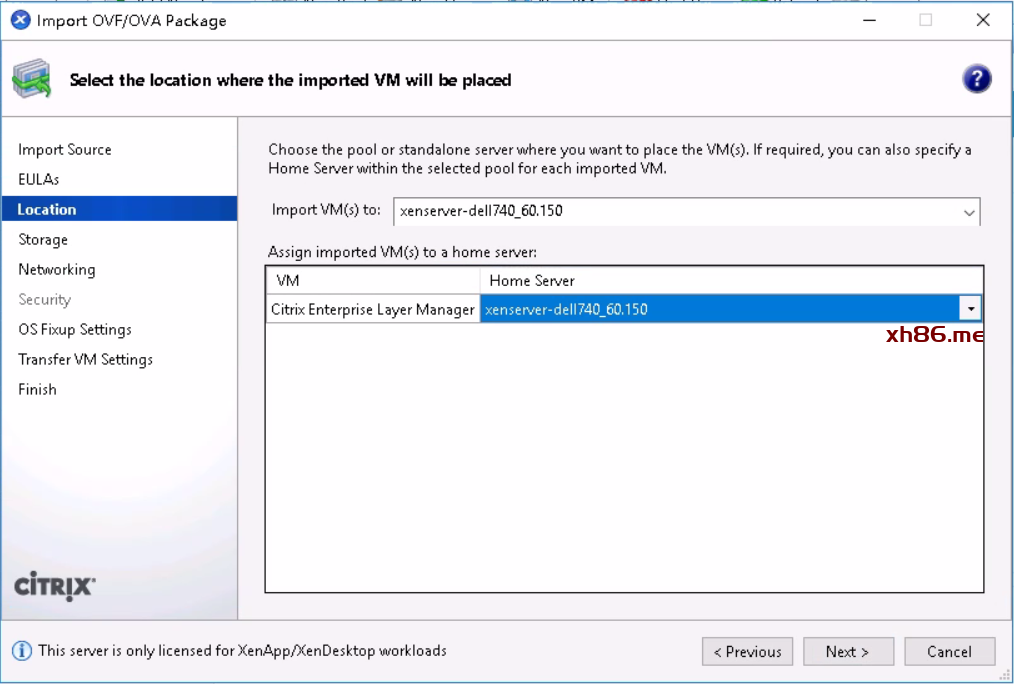Switch to the Networking step

tap(57, 270)
